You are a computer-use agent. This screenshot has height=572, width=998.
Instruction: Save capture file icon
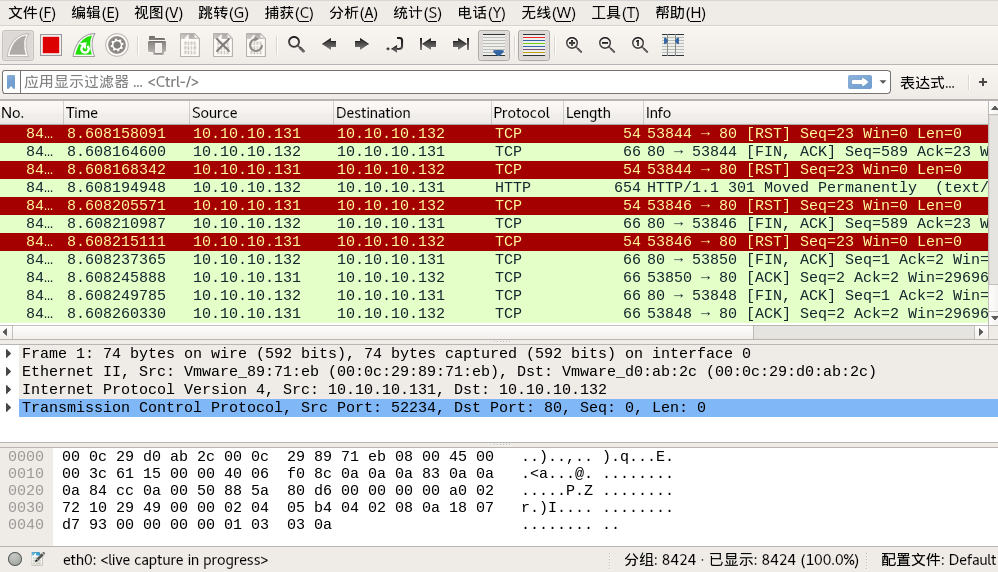(x=190, y=45)
